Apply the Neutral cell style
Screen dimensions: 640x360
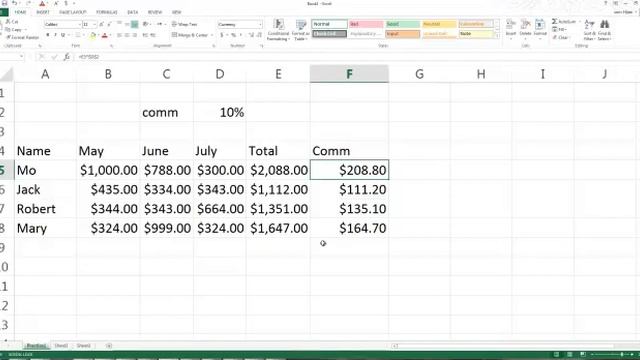[439, 24]
